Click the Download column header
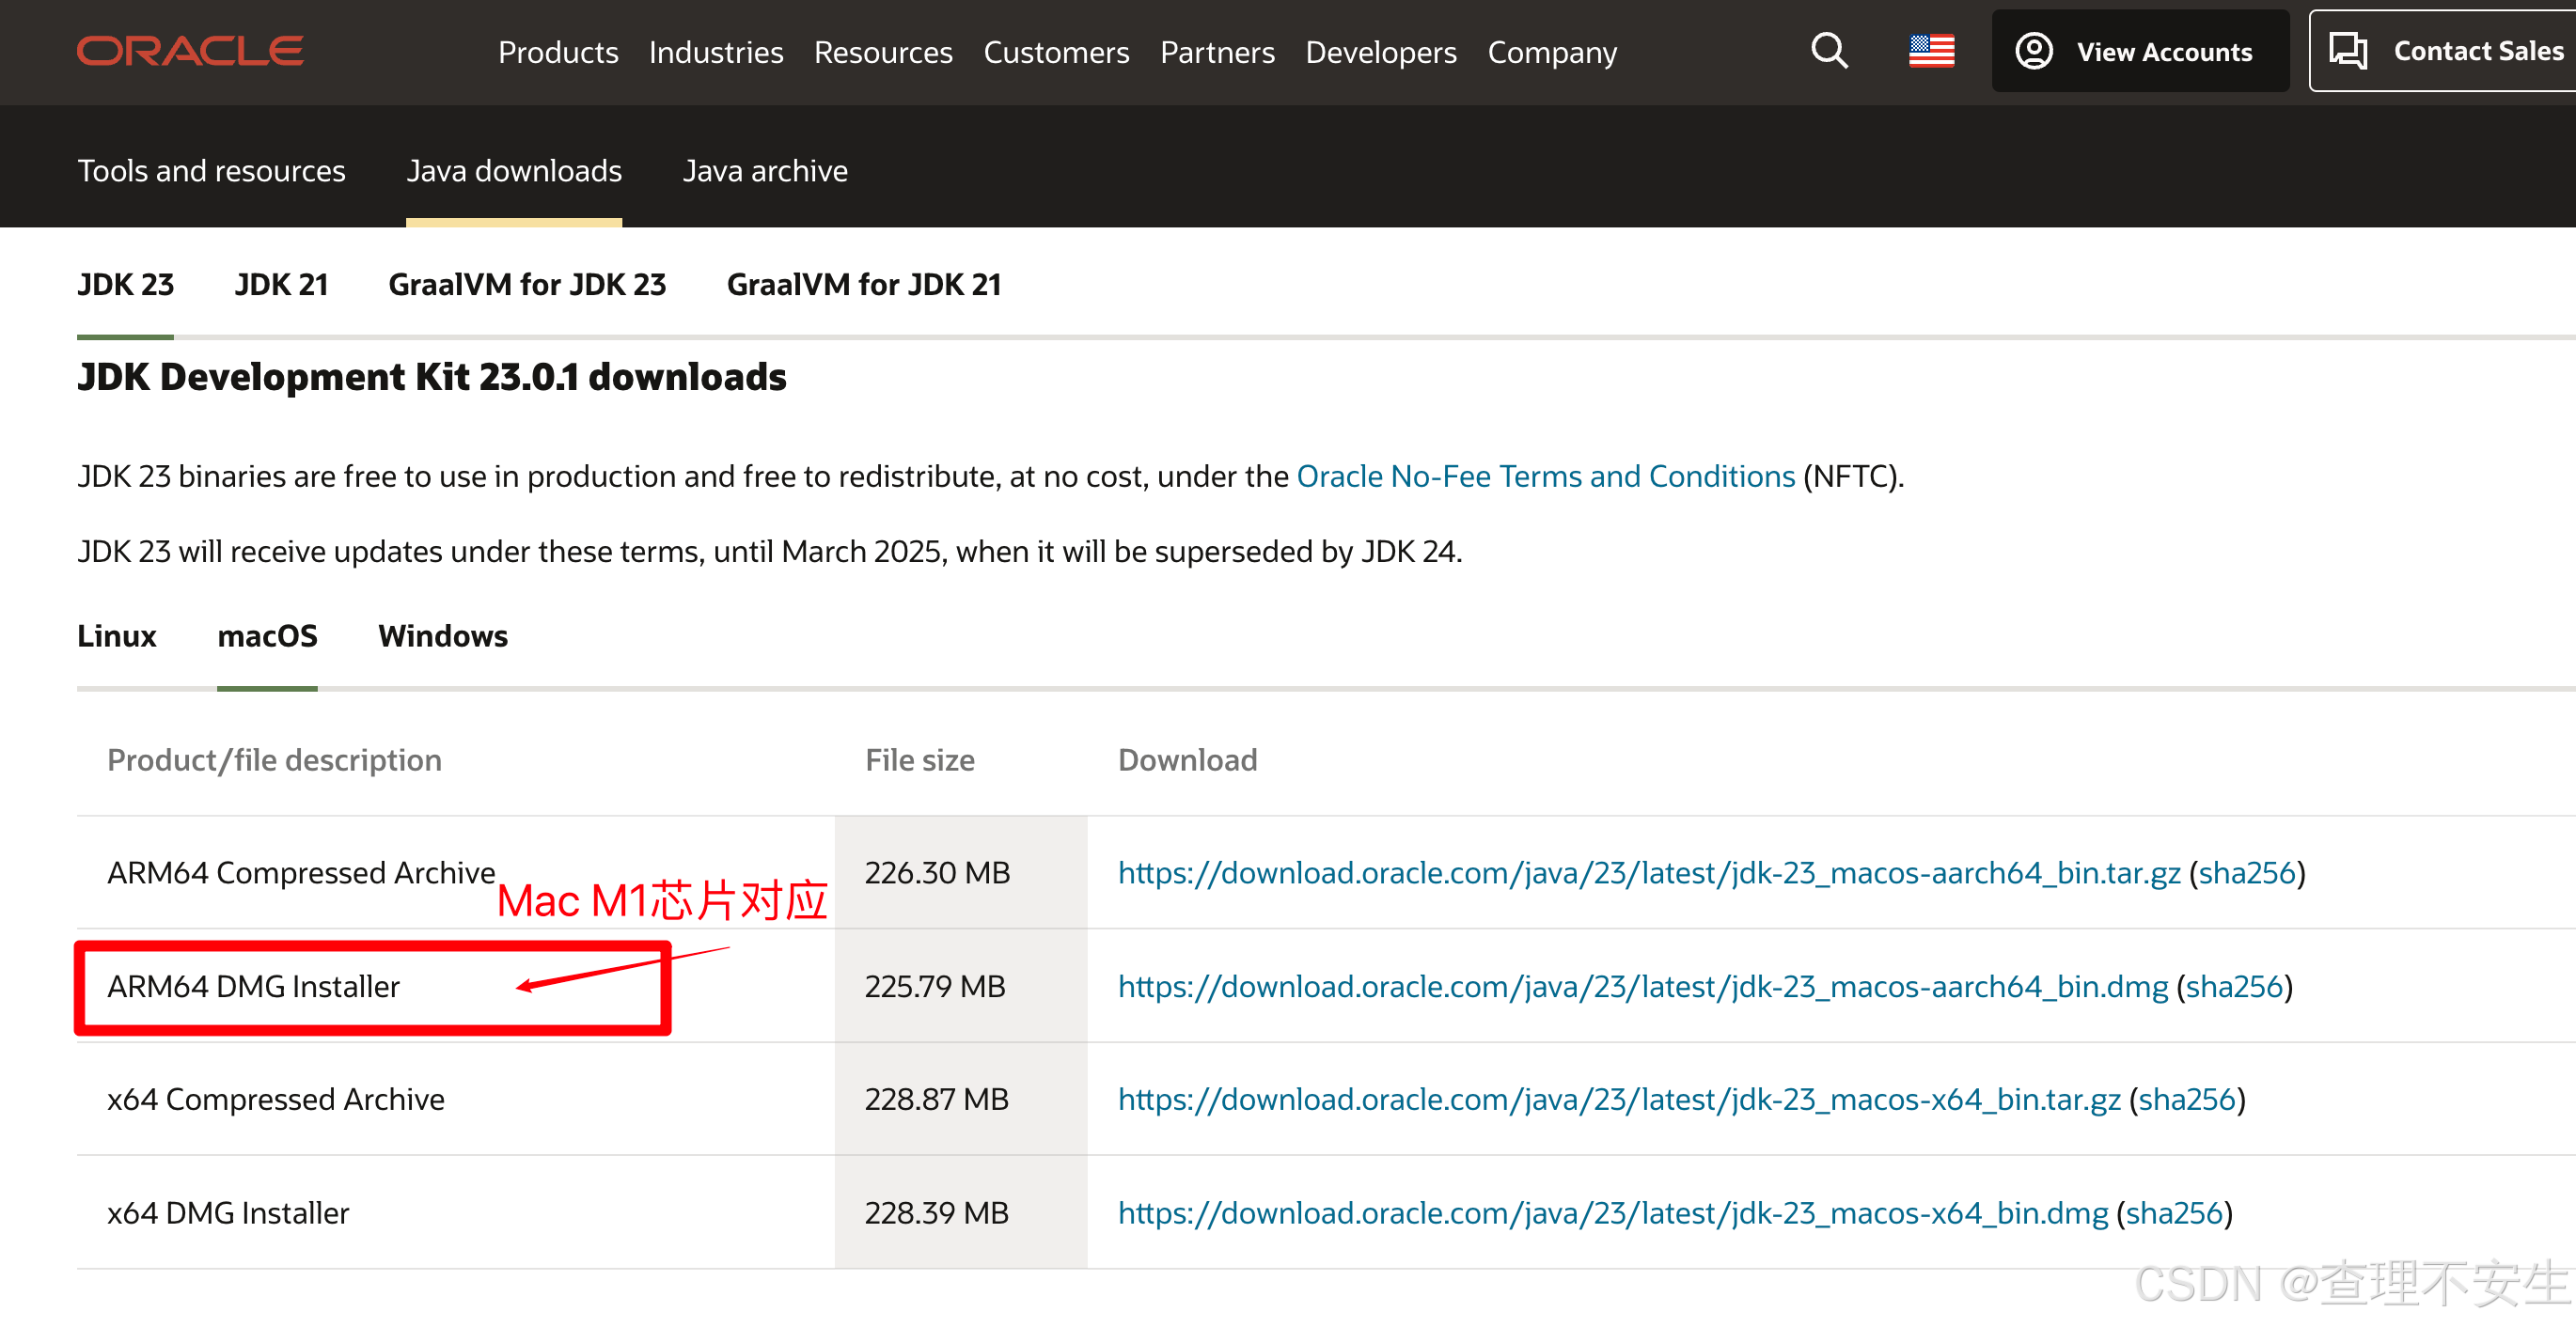Viewport: 2576px width, 1327px height. (x=1188, y=760)
